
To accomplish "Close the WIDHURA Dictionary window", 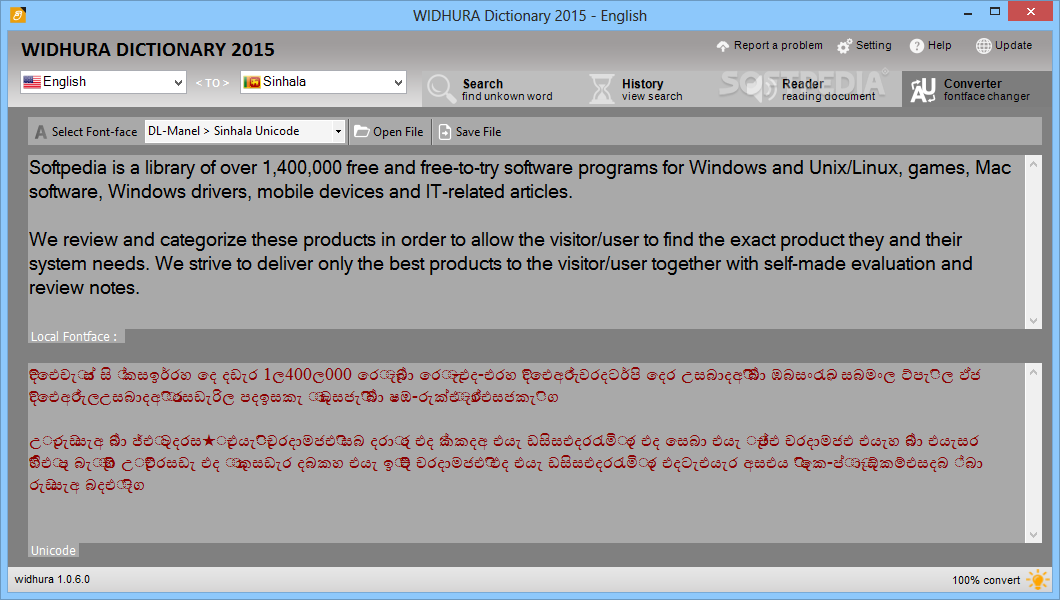I will (1031, 11).
